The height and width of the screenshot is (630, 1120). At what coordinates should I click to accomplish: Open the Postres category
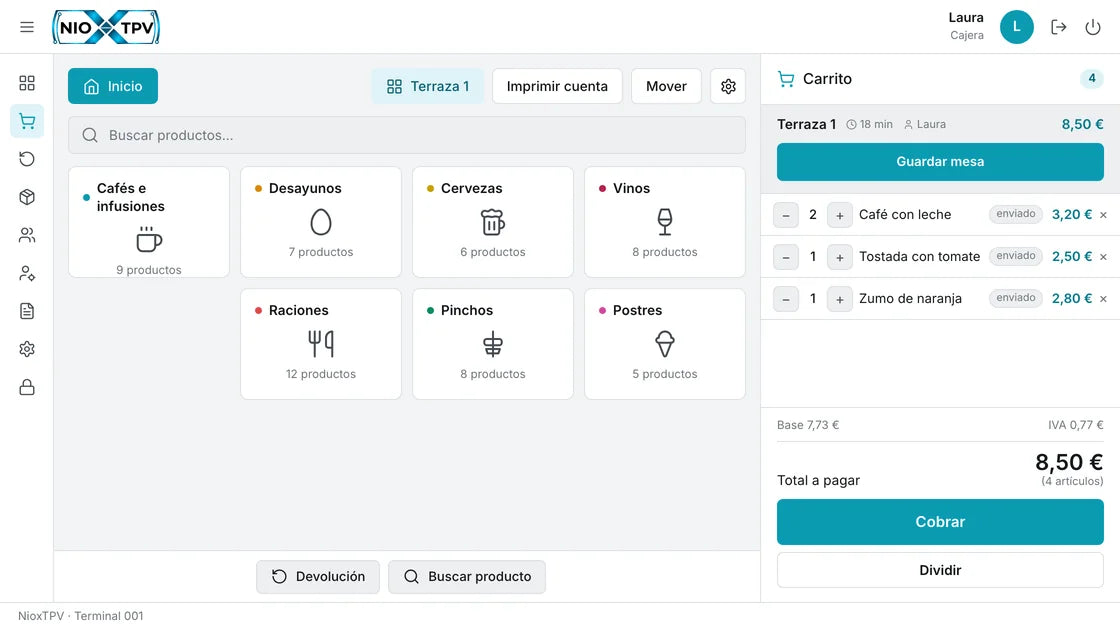(x=665, y=344)
